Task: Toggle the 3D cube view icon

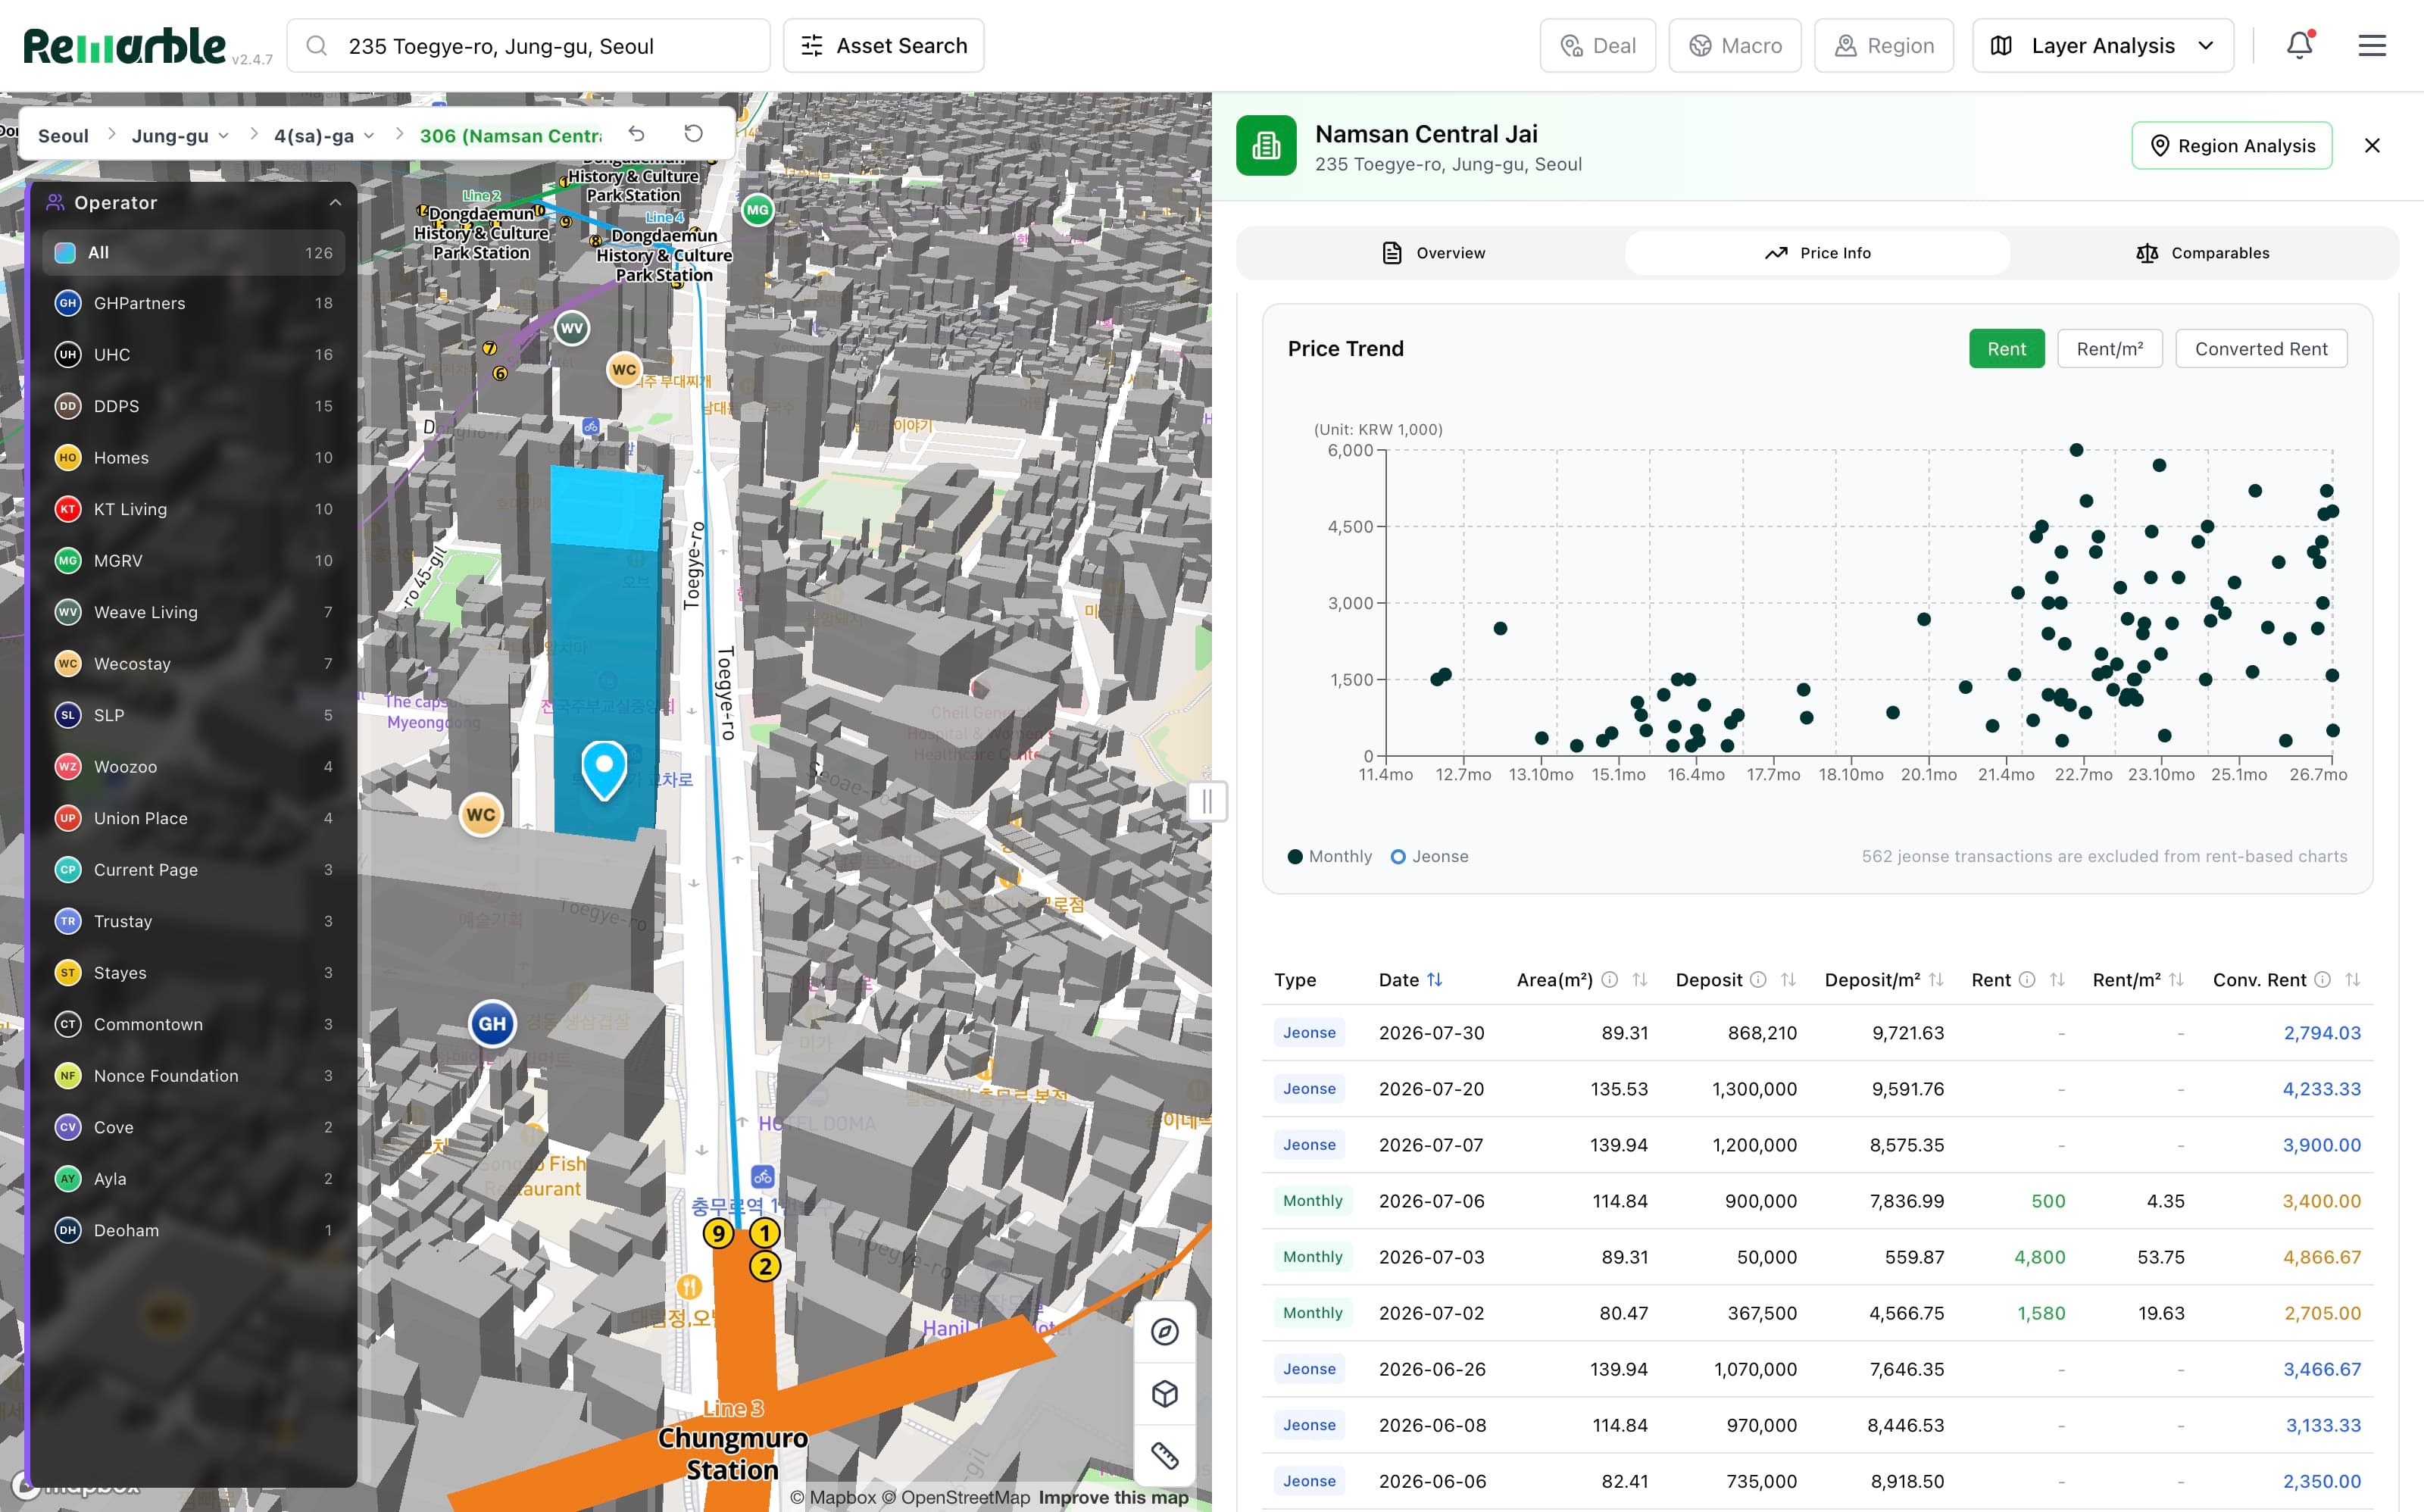Action: (1165, 1393)
